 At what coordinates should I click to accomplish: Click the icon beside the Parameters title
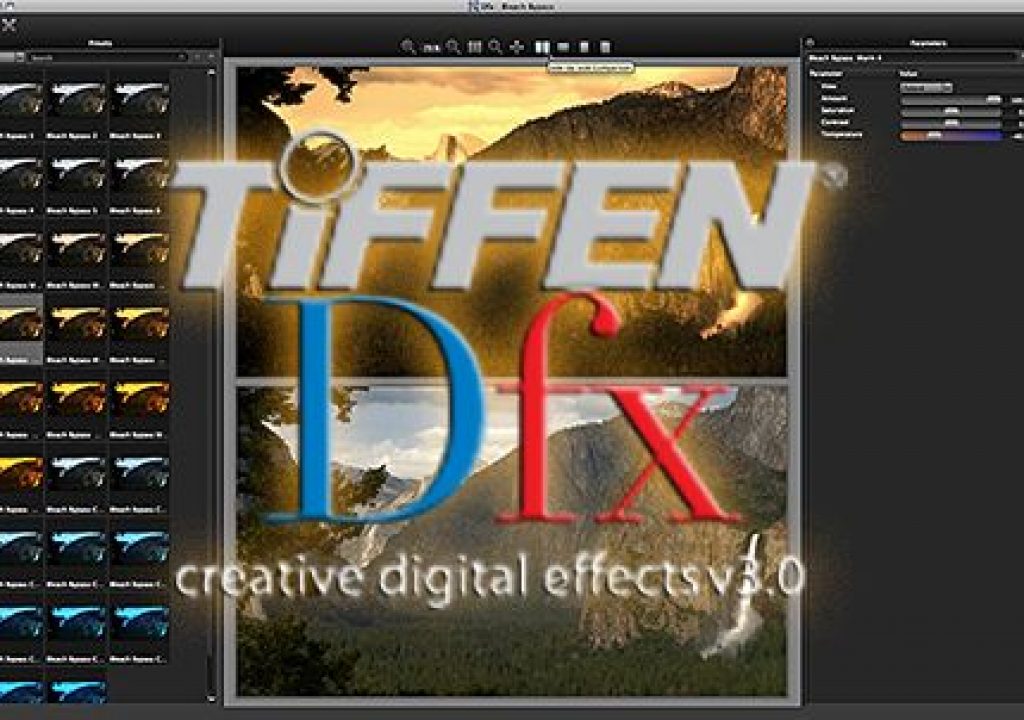810,43
